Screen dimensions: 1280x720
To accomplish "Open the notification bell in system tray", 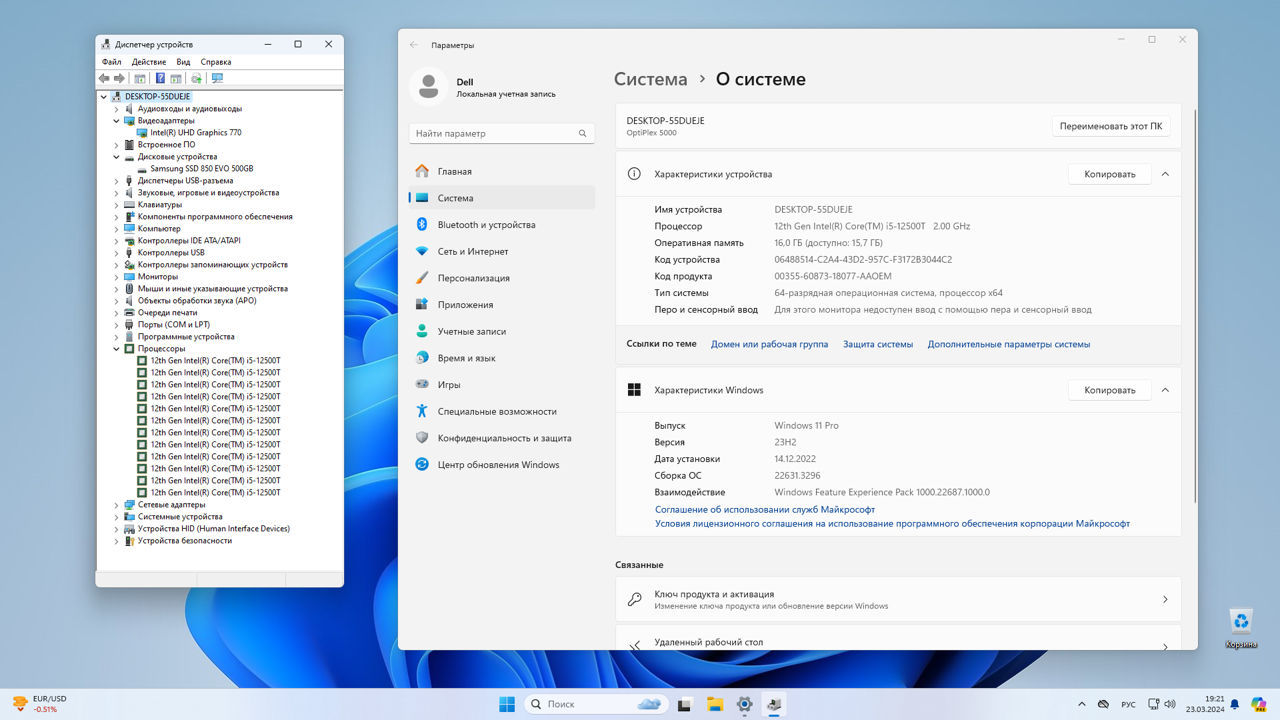I will [1234, 704].
